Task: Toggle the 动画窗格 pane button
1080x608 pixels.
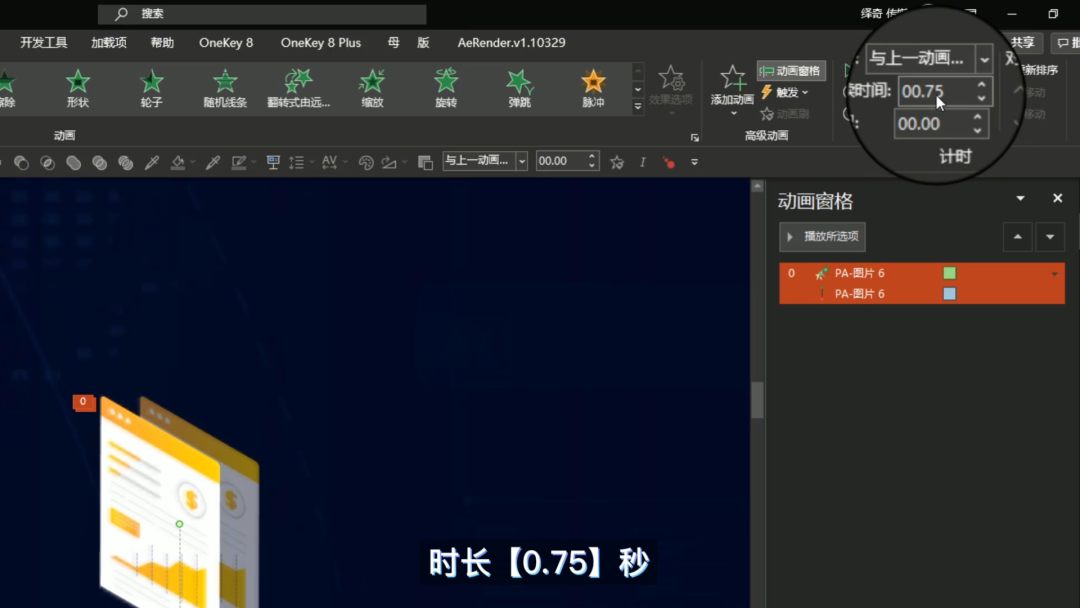Action: (791, 71)
